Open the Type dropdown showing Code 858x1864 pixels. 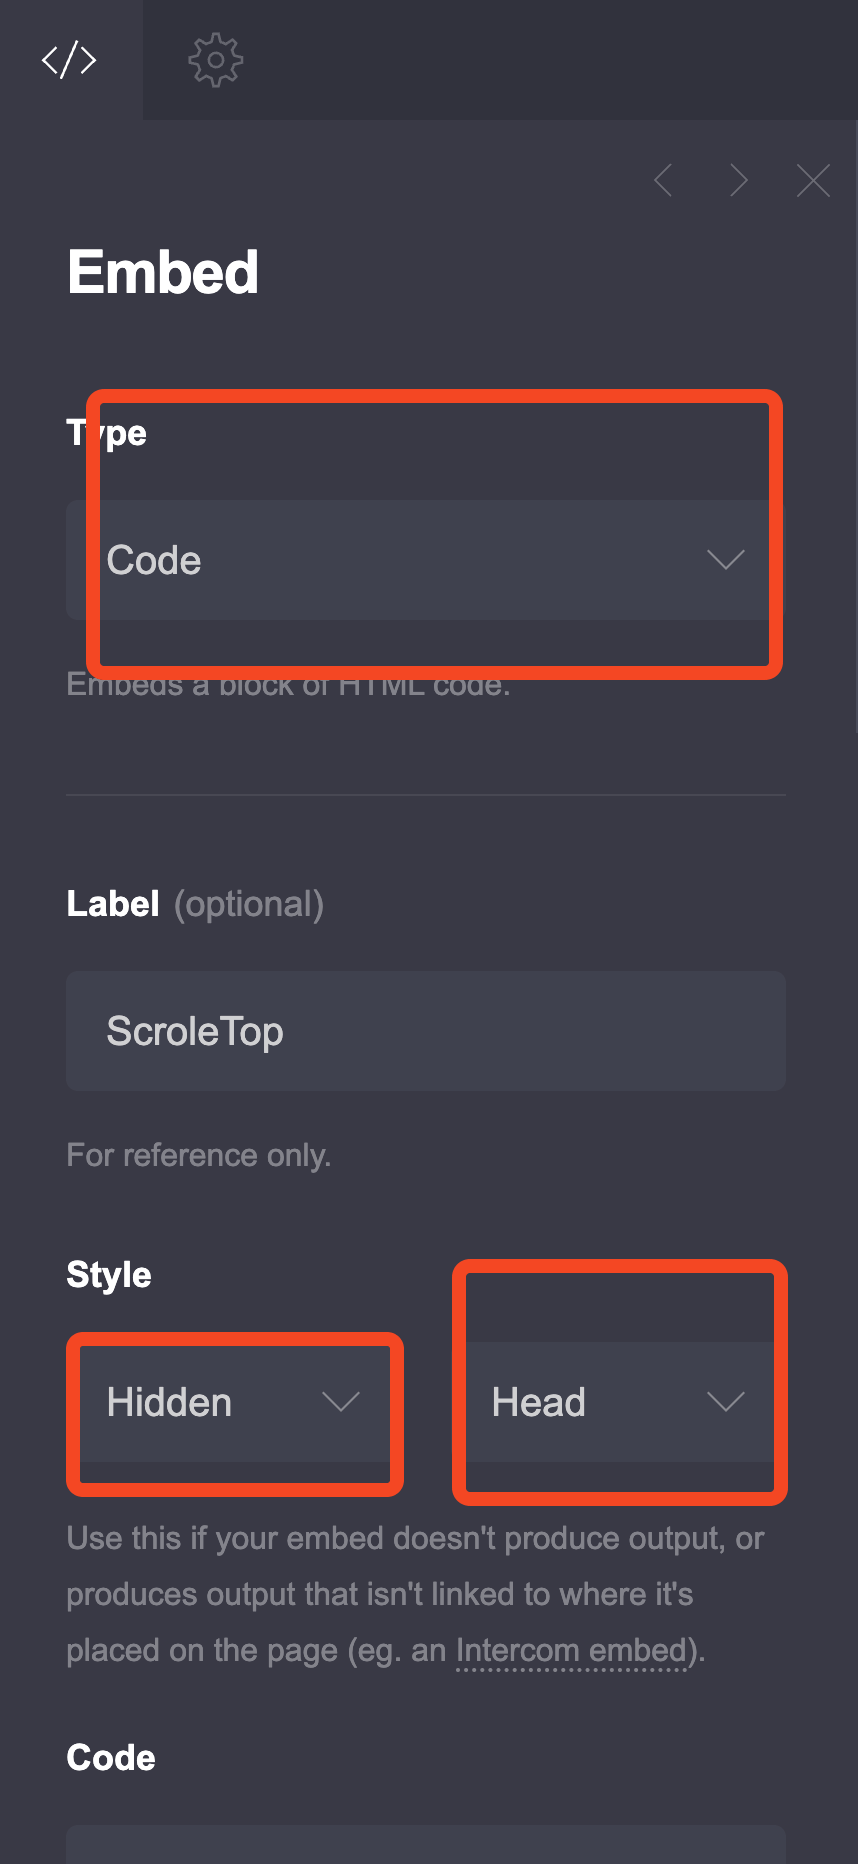(x=425, y=560)
